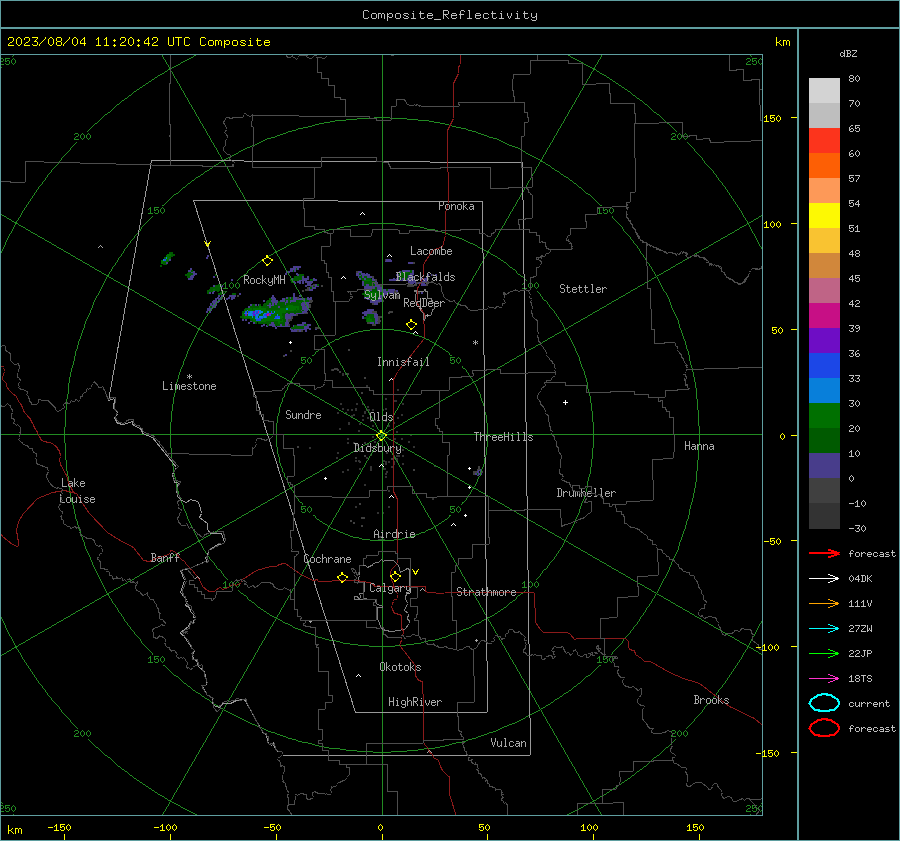Select the Stettler label

pos(583,289)
